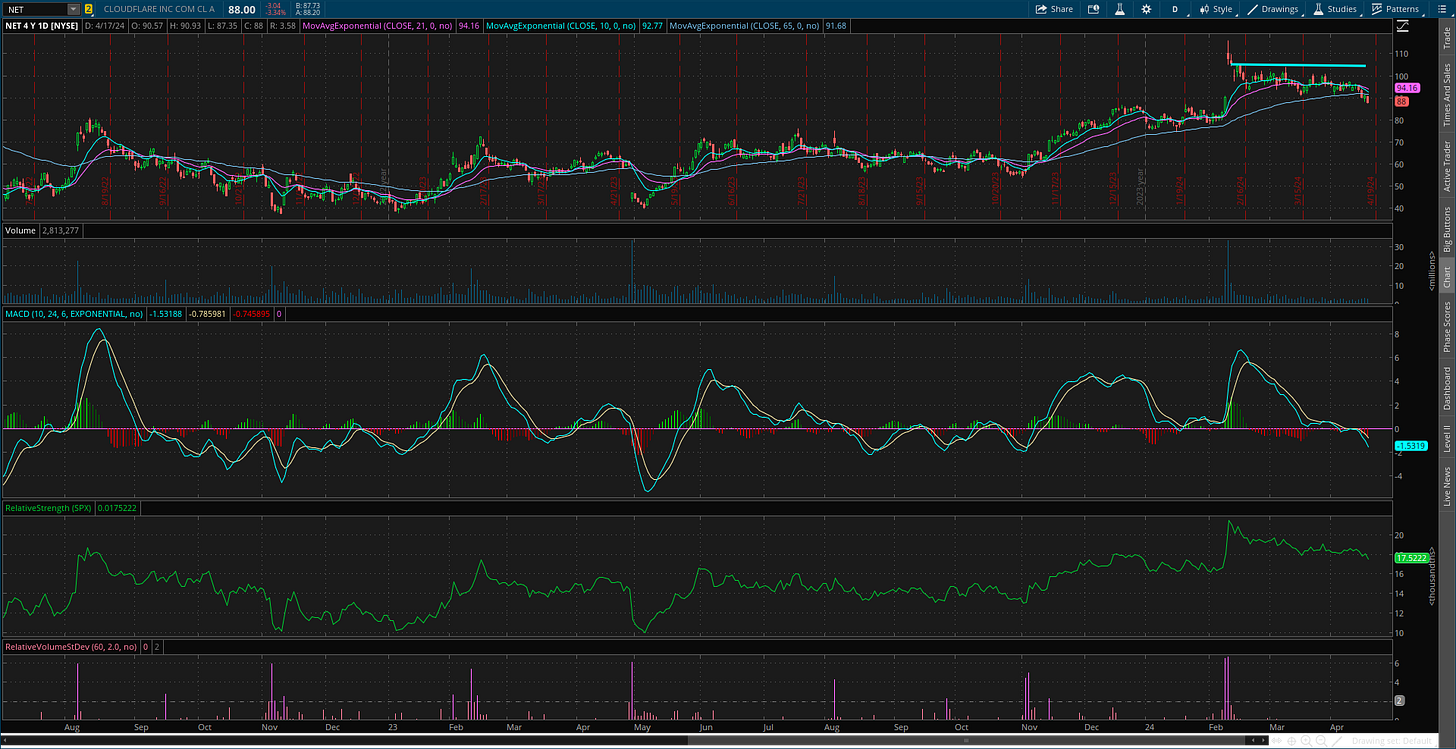1456x749 pixels.
Task: Open the Phase Scores side tab
Action: pos(1446,326)
